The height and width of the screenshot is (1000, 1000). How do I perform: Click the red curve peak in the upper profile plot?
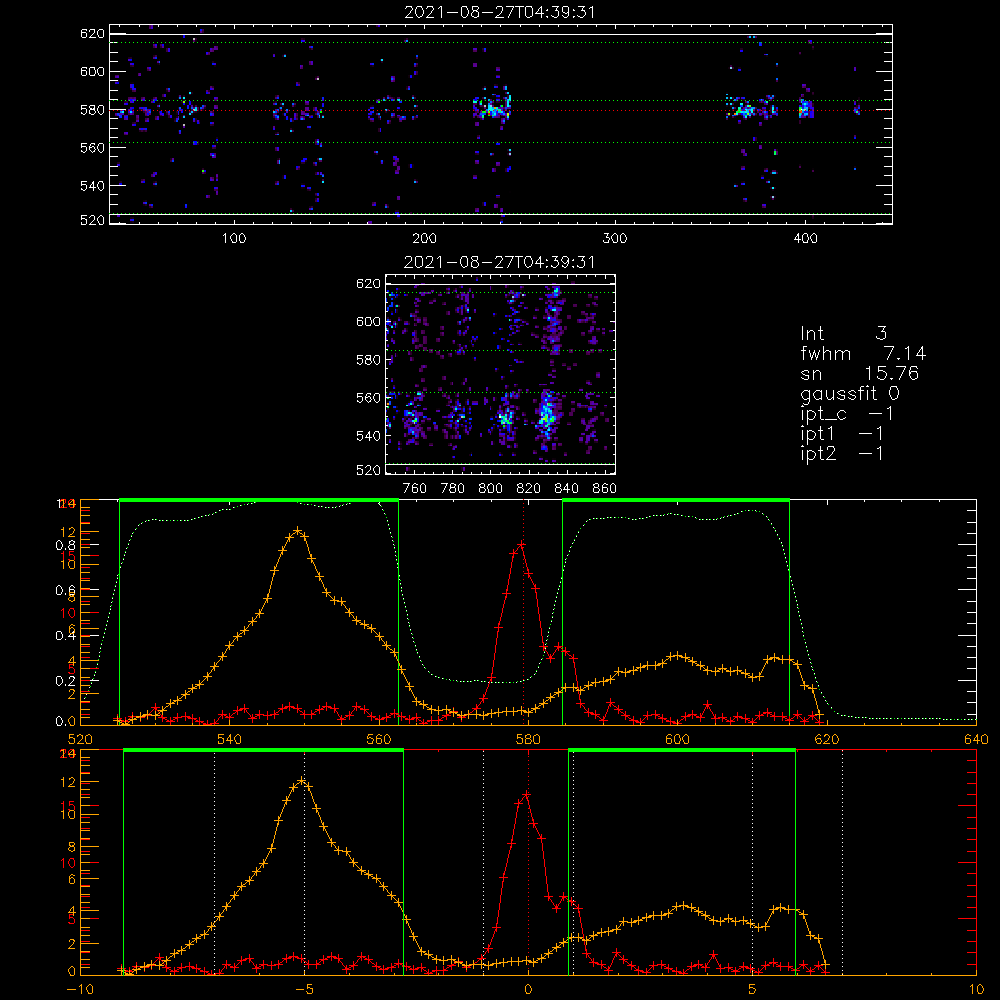522,544
